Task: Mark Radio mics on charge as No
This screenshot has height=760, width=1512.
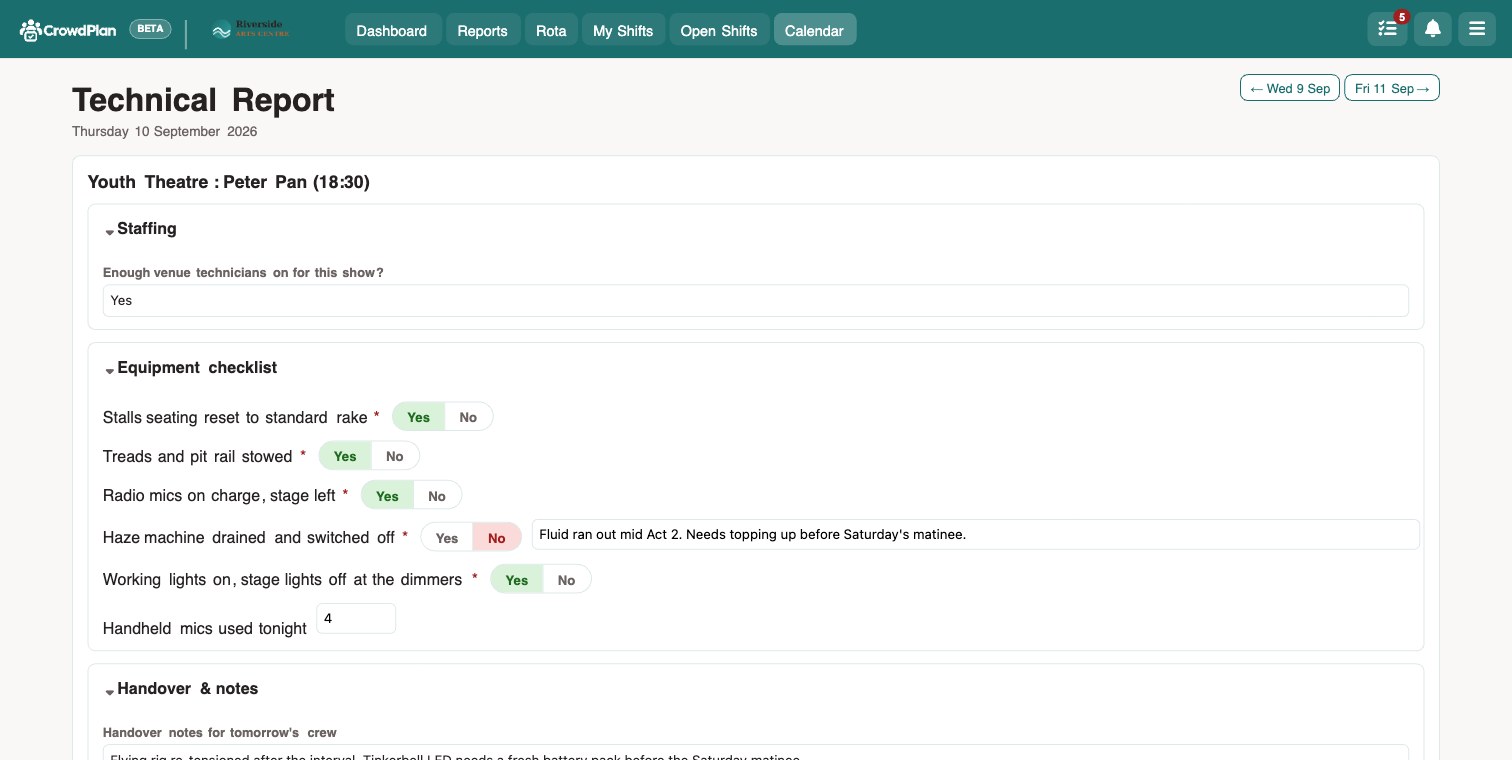Action: tap(437, 496)
